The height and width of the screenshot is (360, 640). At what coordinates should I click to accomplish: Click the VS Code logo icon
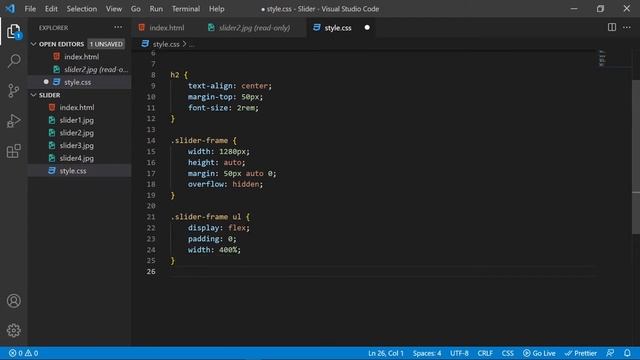tap(10, 9)
